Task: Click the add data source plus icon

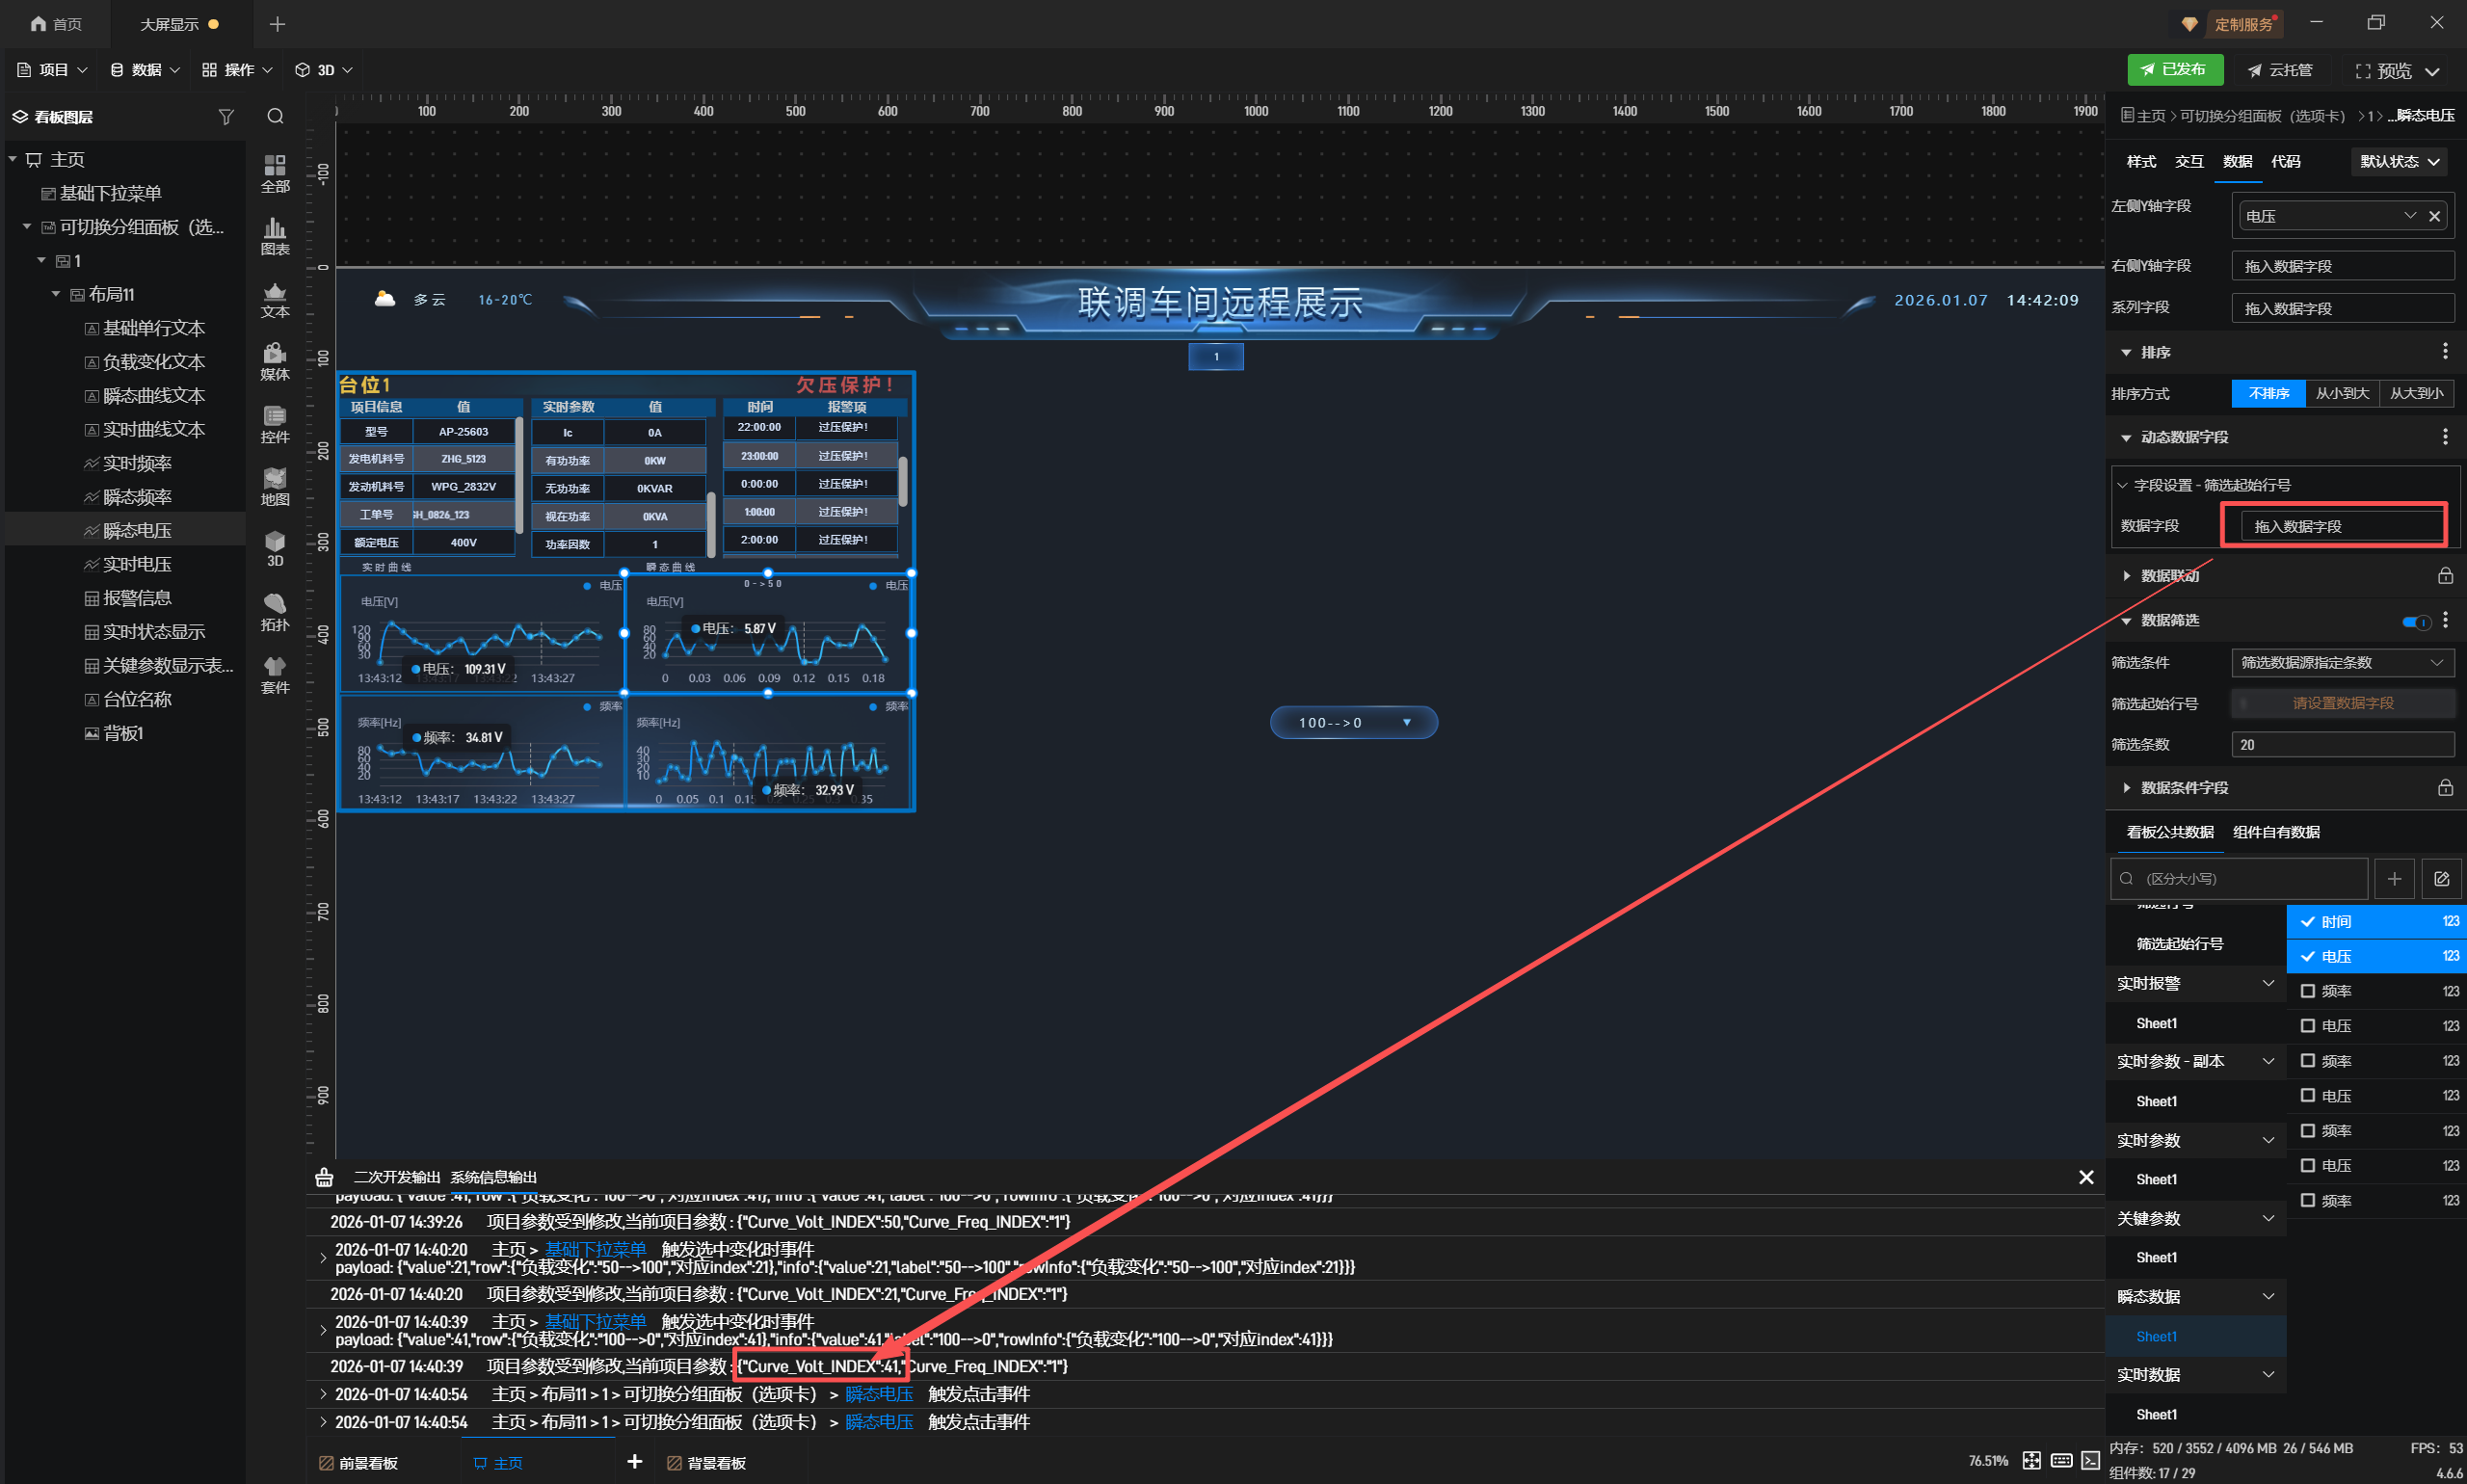Action: tap(2394, 878)
